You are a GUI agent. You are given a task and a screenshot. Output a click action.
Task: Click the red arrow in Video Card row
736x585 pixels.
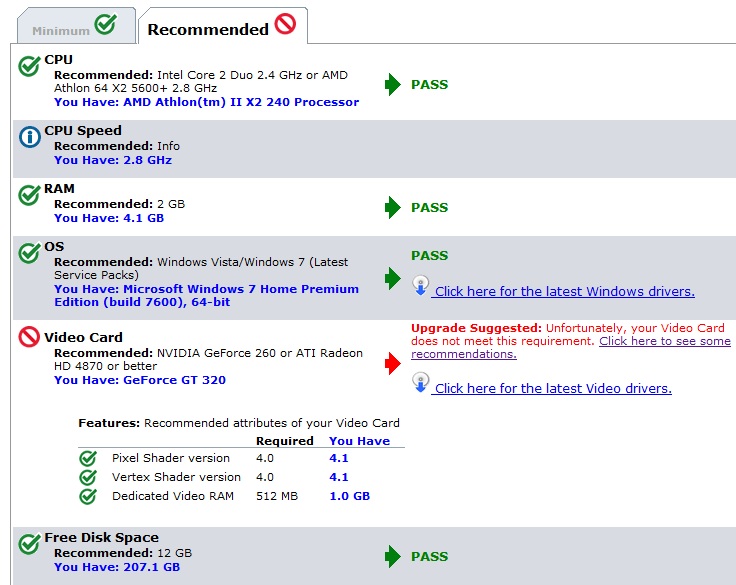[x=392, y=363]
